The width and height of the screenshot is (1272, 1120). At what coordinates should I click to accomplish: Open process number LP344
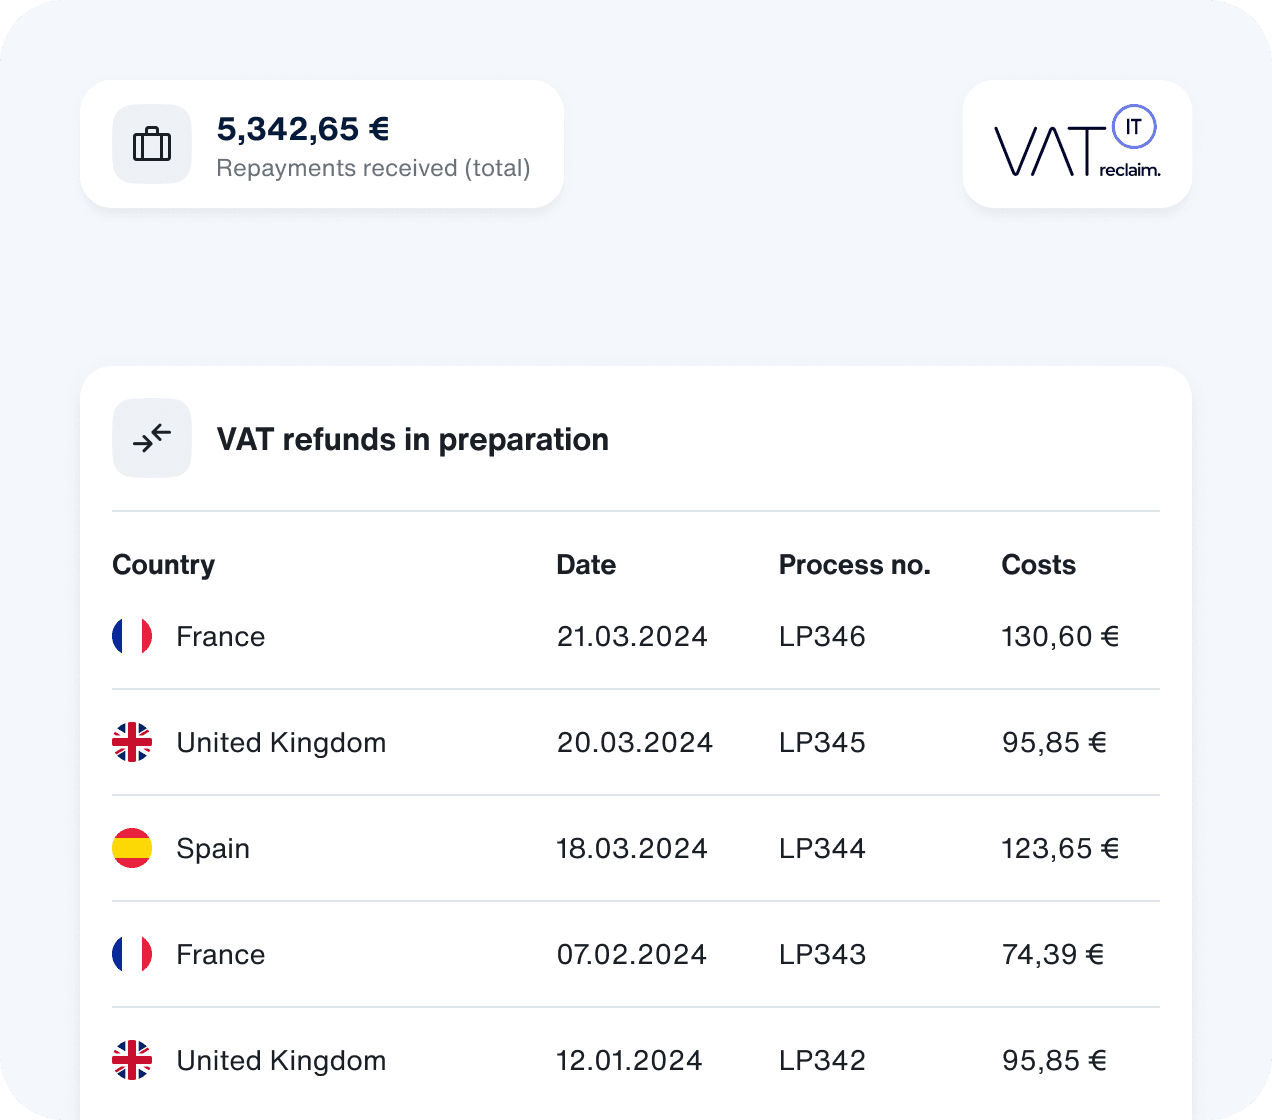(822, 849)
